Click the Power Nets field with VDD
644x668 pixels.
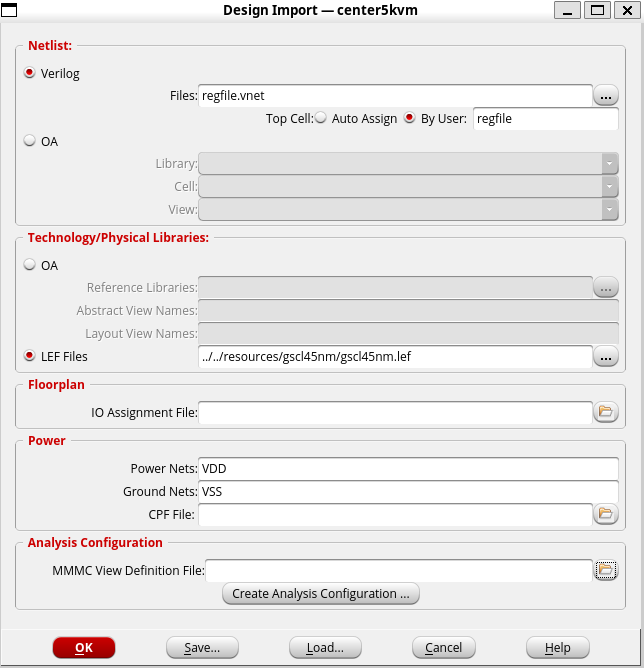click(408, 469)
